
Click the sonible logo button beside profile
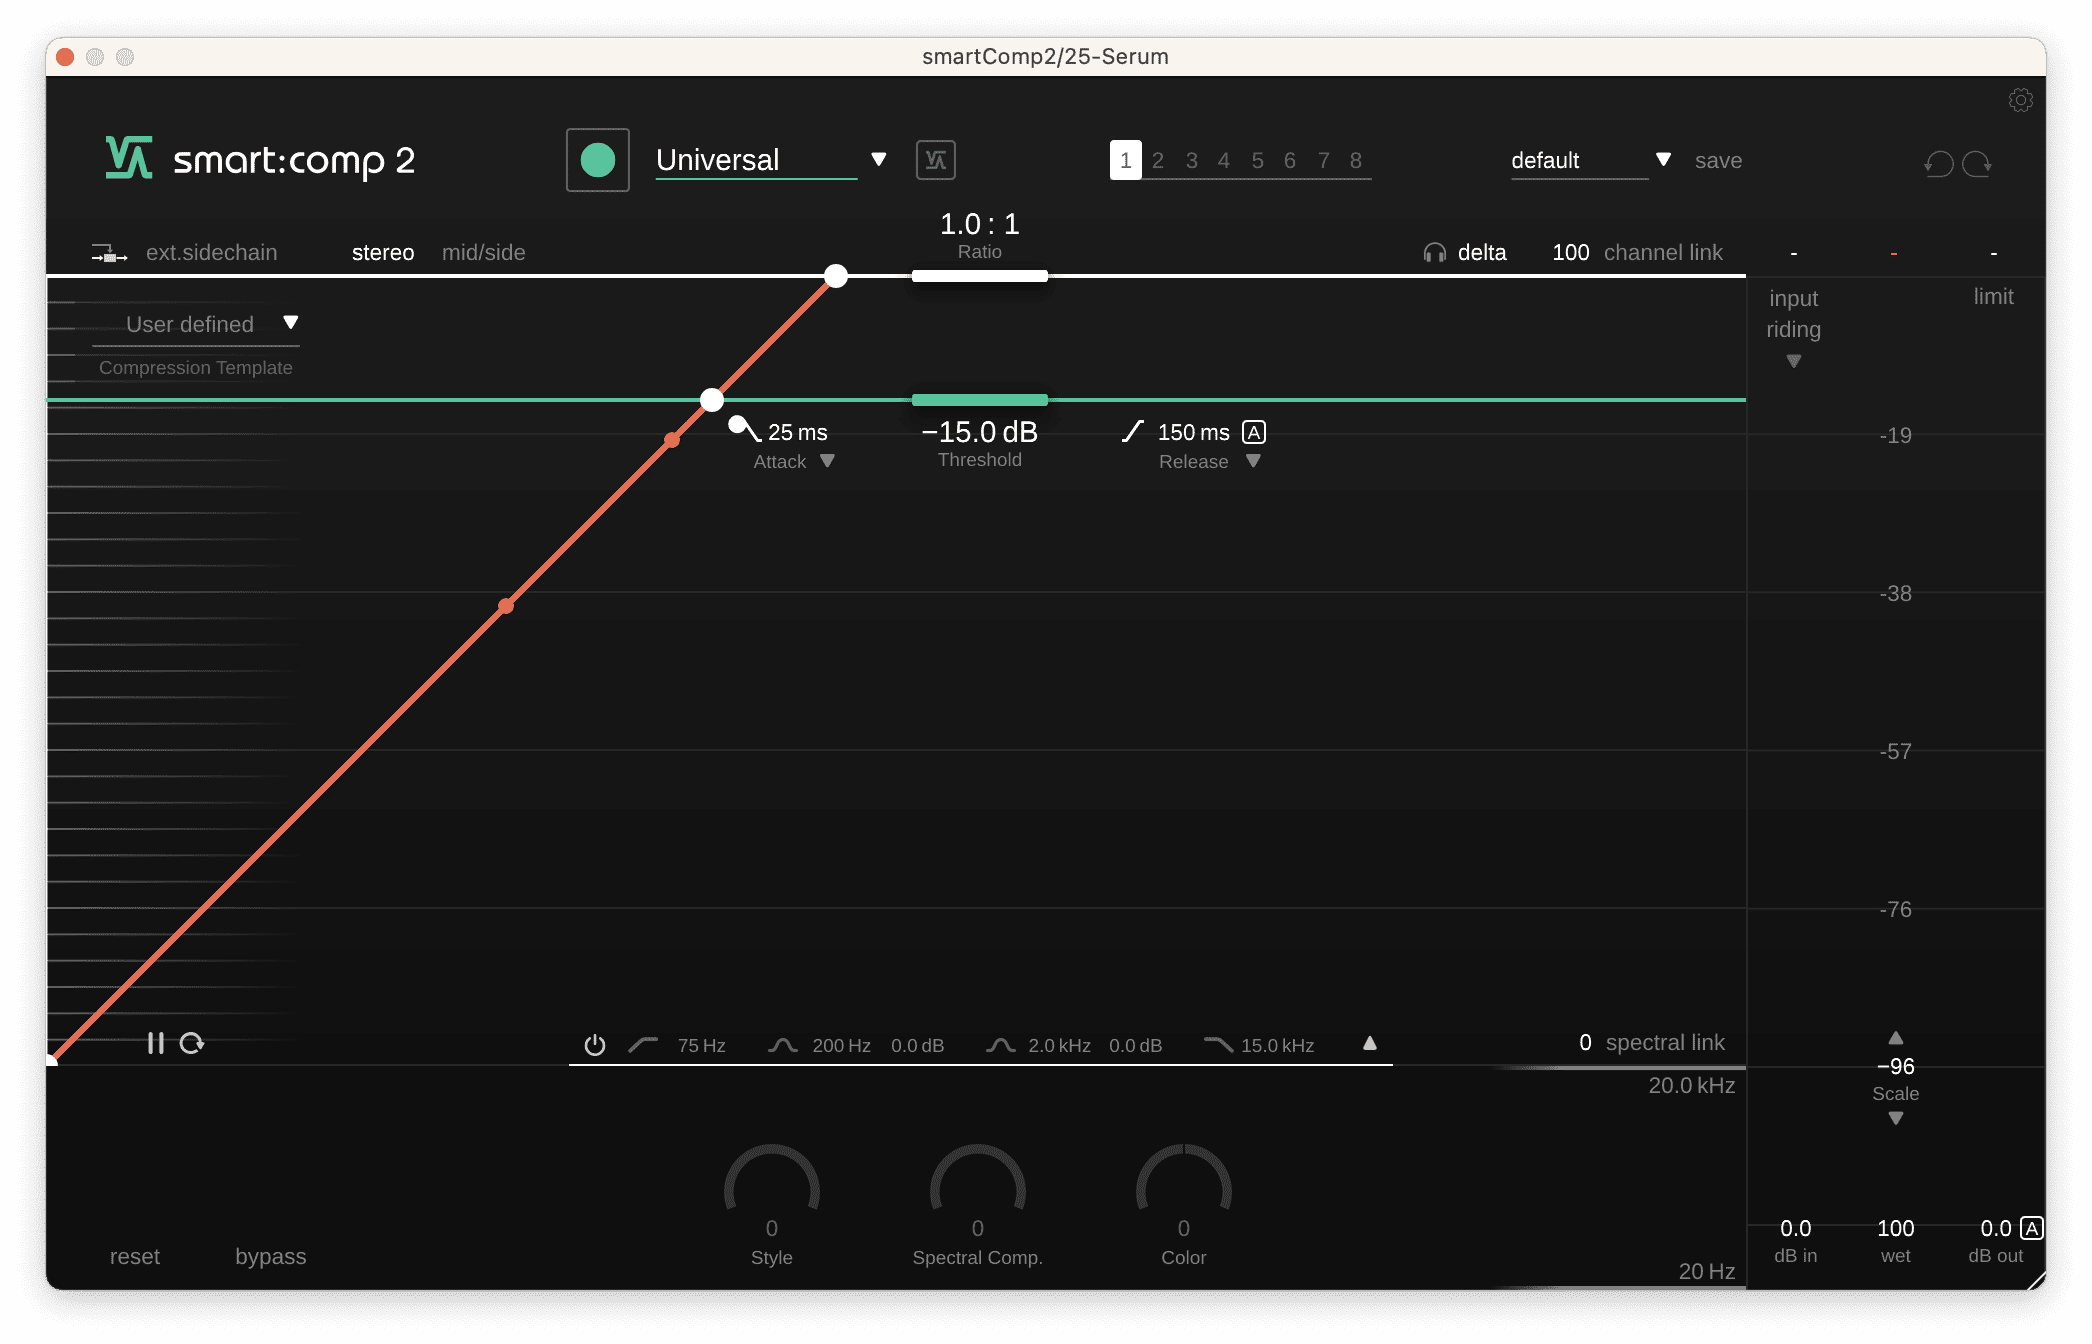(x=936, y=160)
